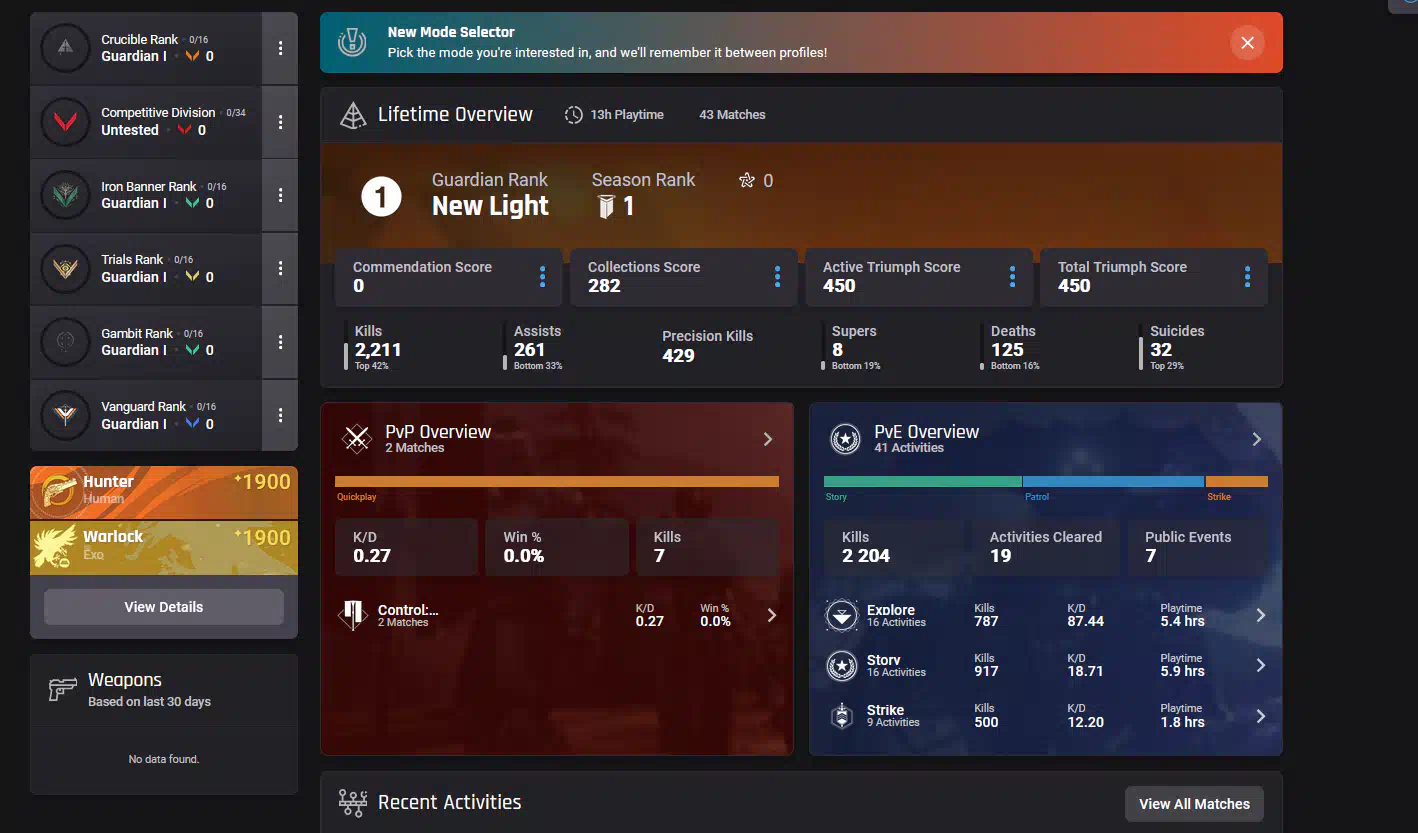Image resolution: width=1418 pixels, height=833 pixels.
Task: Select the Hunter character card
Action: pos(164,493)
